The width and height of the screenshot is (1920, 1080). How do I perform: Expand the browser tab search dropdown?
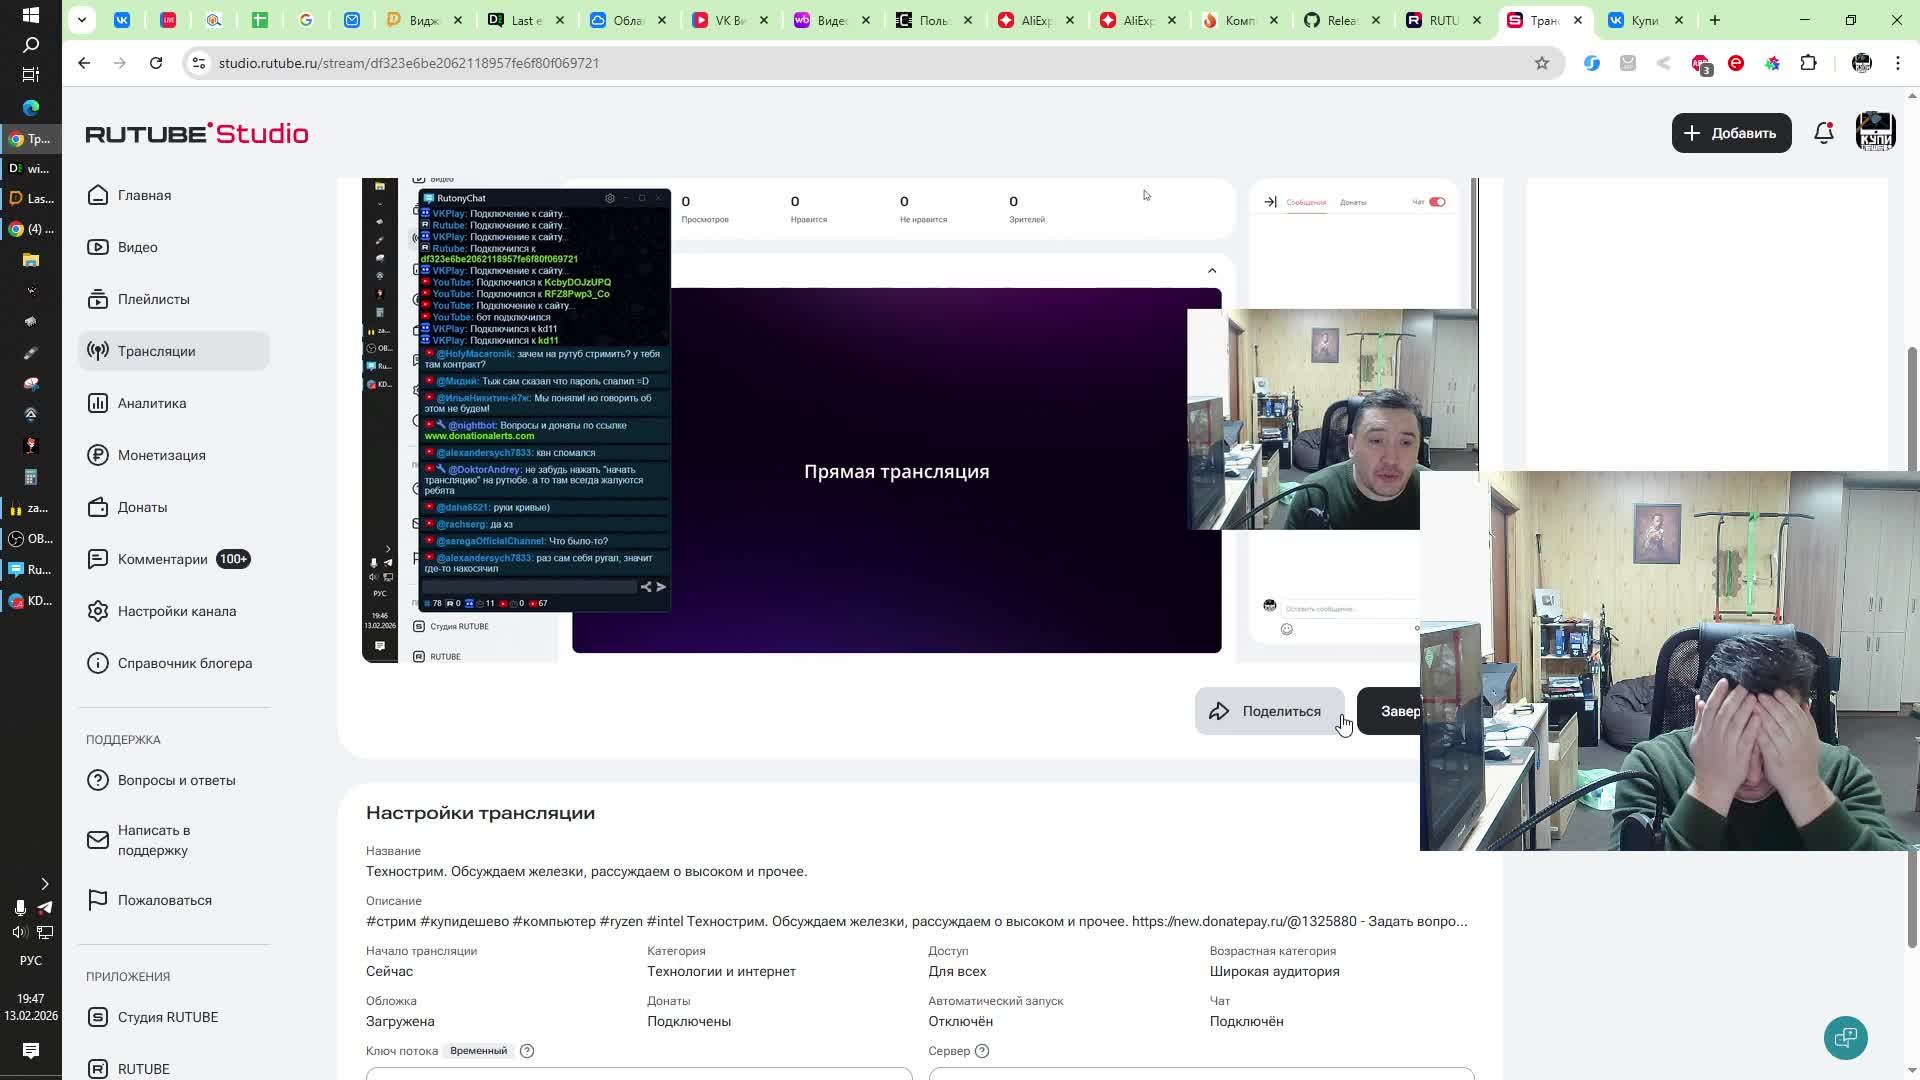(x=82, y=20)
